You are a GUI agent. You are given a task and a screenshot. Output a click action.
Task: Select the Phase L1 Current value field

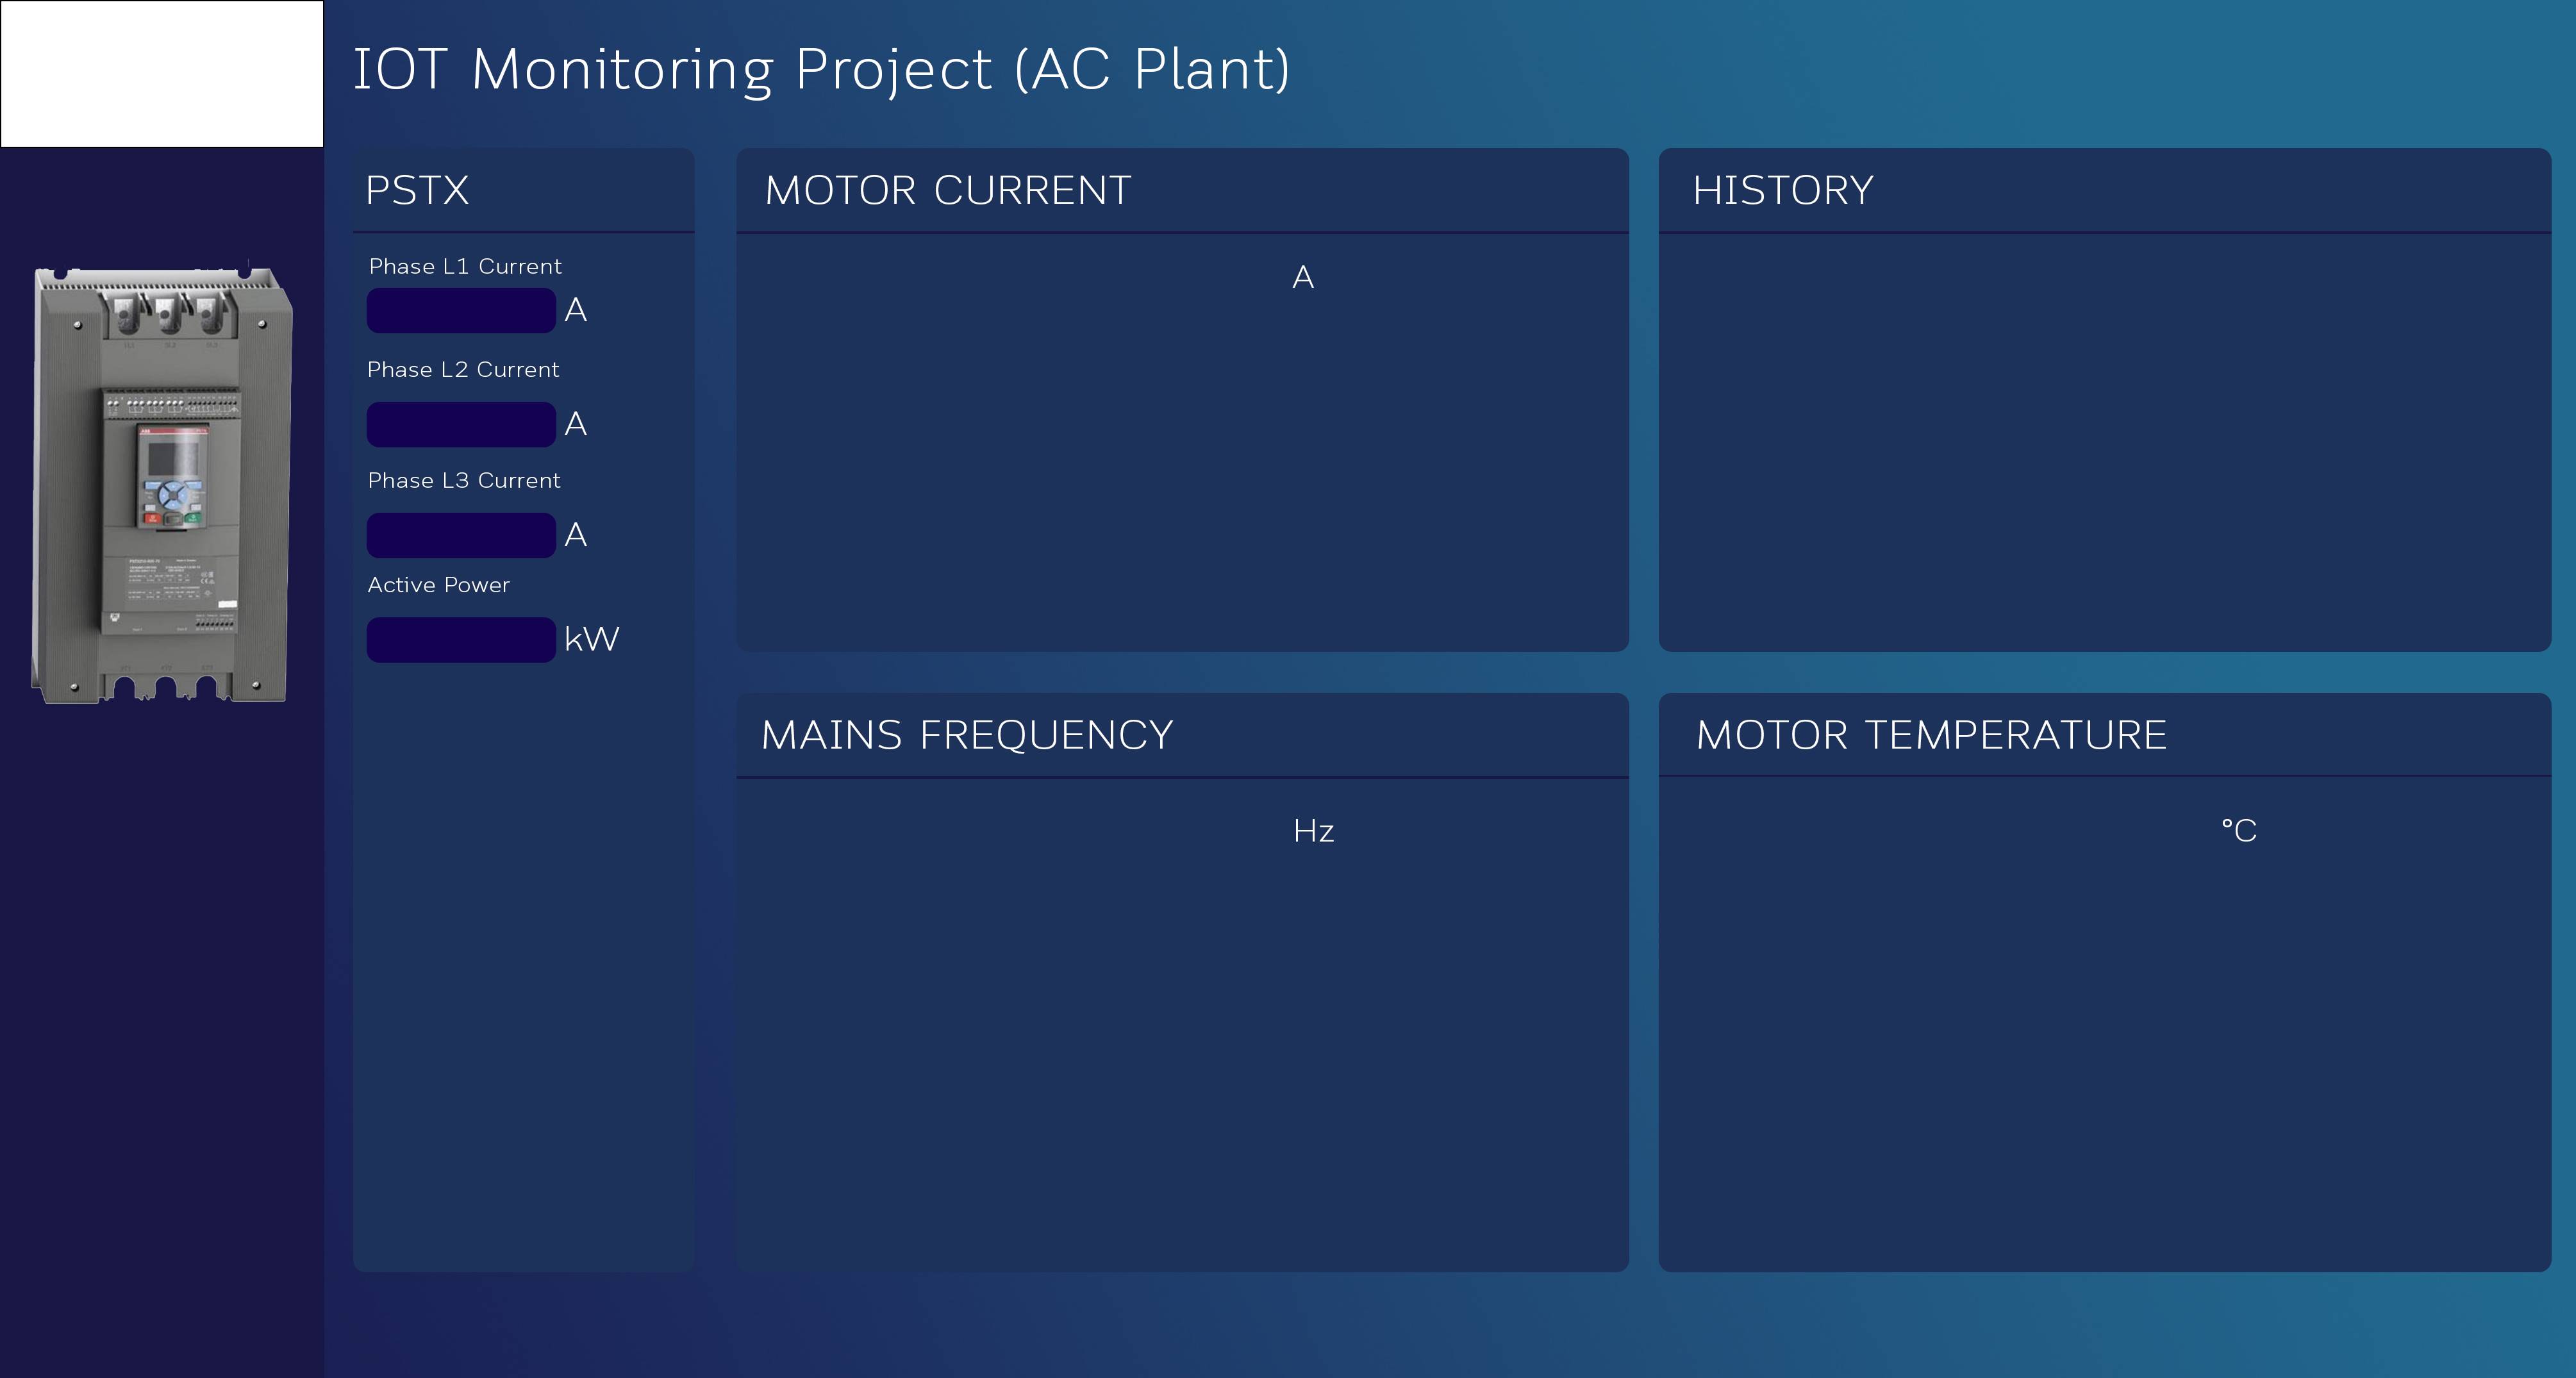pos(461,311)
